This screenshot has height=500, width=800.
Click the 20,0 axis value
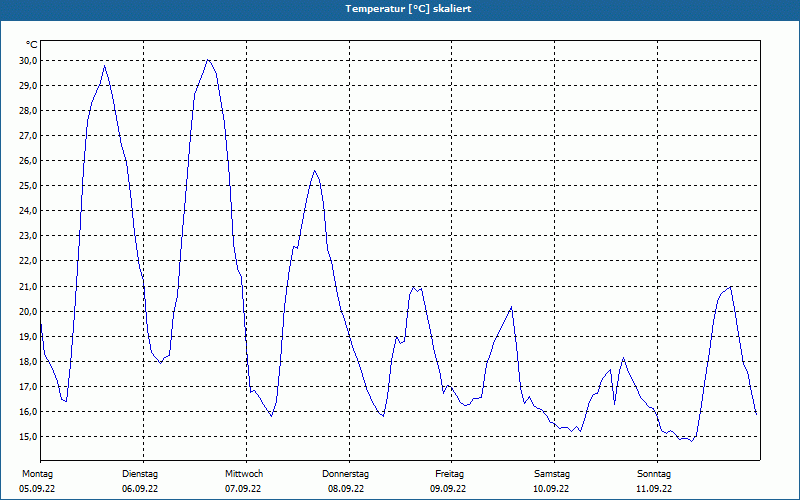pos(28,312)
